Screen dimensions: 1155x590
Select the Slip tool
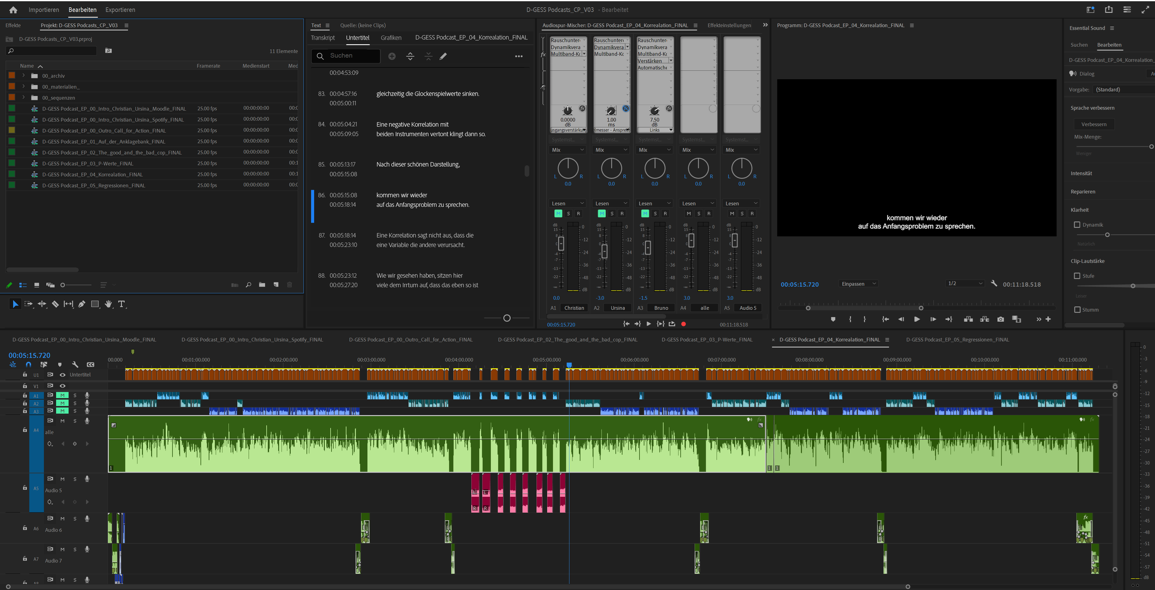(69, 303)
